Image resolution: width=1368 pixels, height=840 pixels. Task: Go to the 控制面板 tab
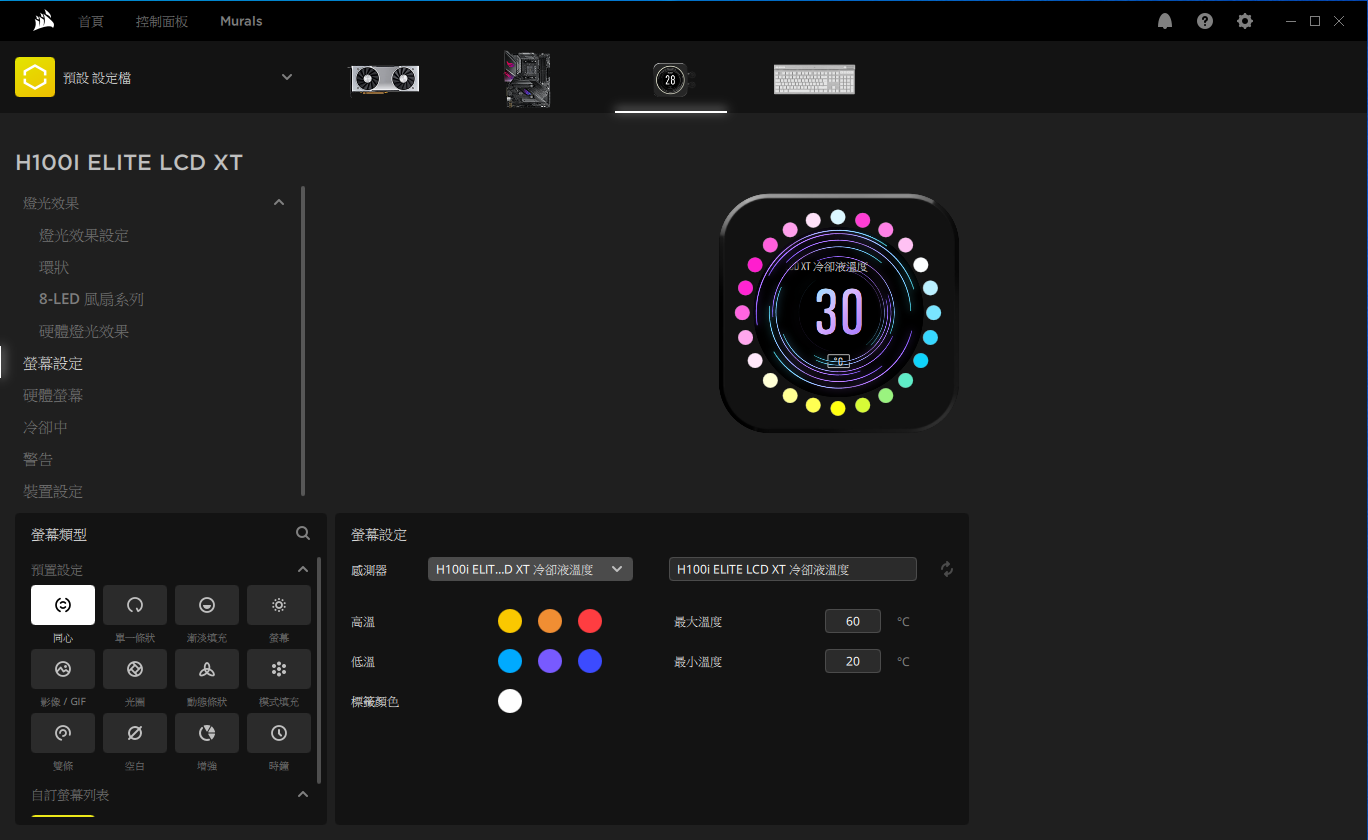pyautogui.click(x=162, y=21)
